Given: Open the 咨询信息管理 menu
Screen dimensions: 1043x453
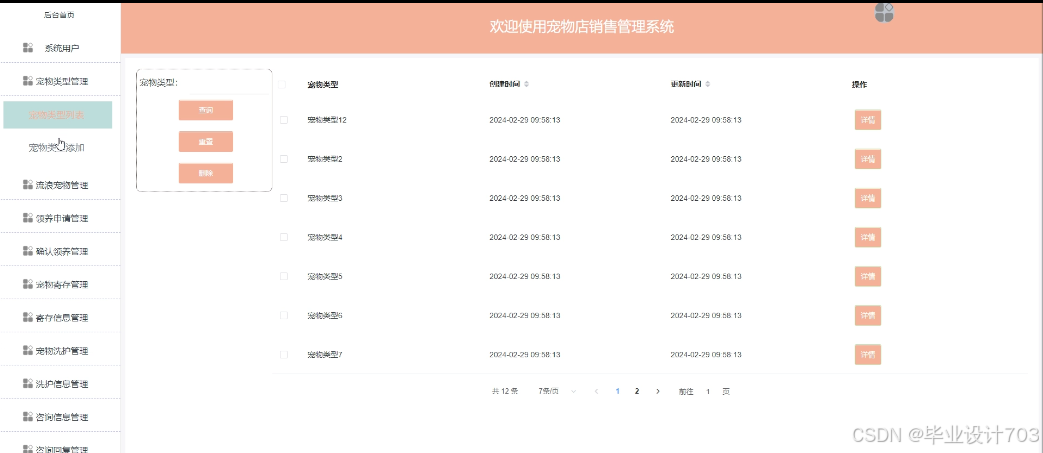Looking at the screenshot, I should [x=60, y=417].
